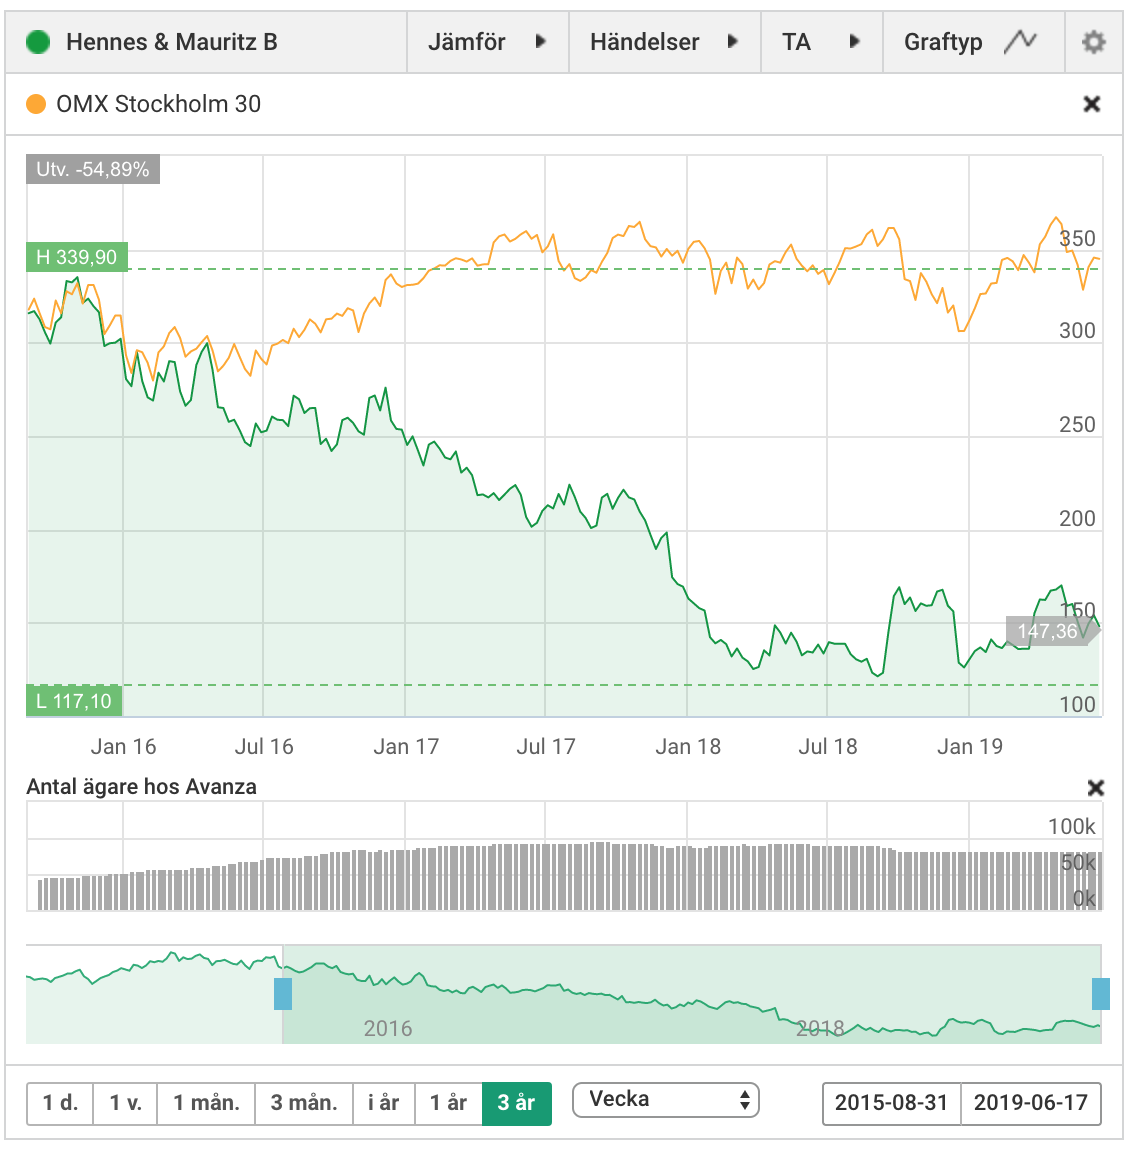Click the Antal ägare hos Avanza heading
Viewport: 1132px width, 1158px height.
tap(142, 787)
